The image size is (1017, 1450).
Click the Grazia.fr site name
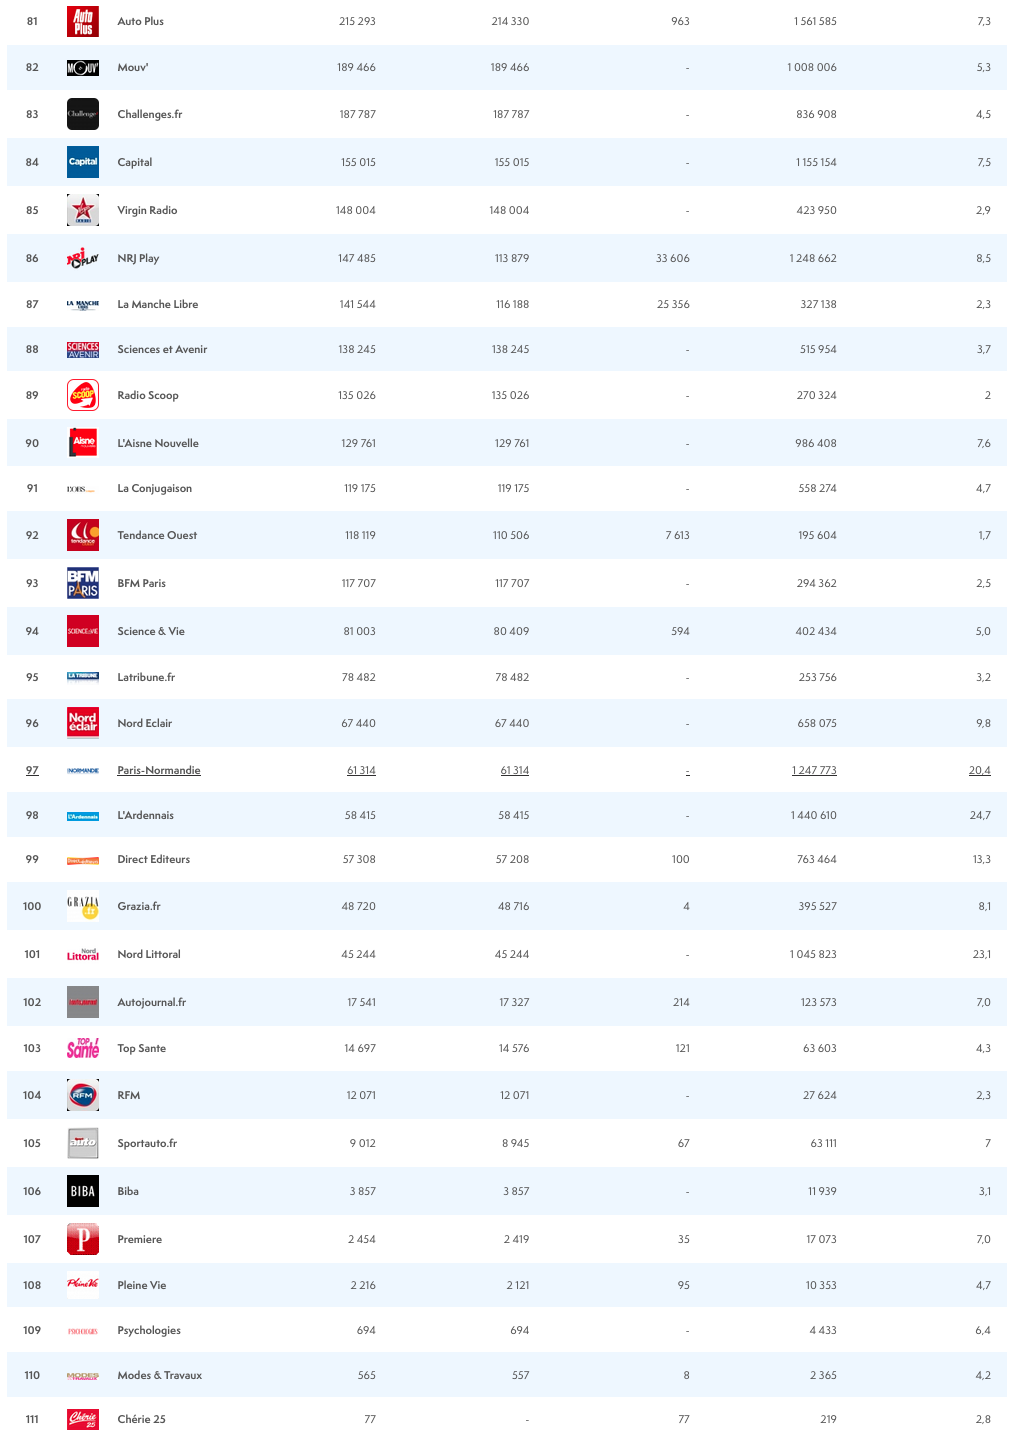139,906
